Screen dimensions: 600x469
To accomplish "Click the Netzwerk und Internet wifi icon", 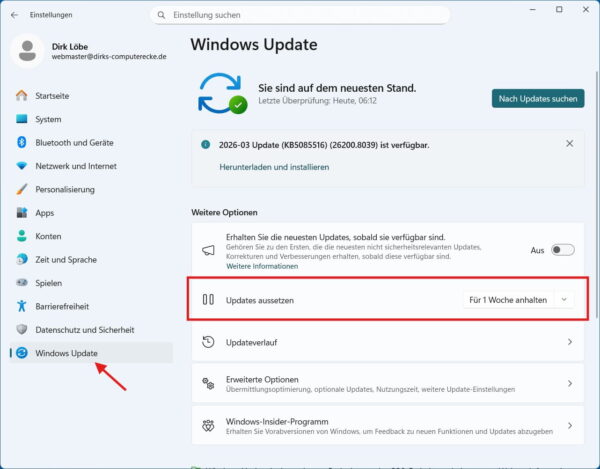I will [22, 166].
